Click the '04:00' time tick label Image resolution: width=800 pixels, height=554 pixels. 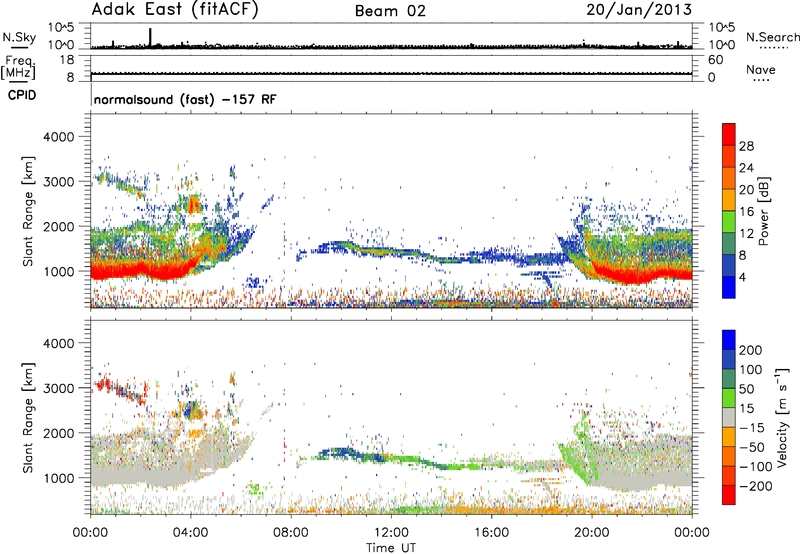pyautogui.click(x=190, y=533)
